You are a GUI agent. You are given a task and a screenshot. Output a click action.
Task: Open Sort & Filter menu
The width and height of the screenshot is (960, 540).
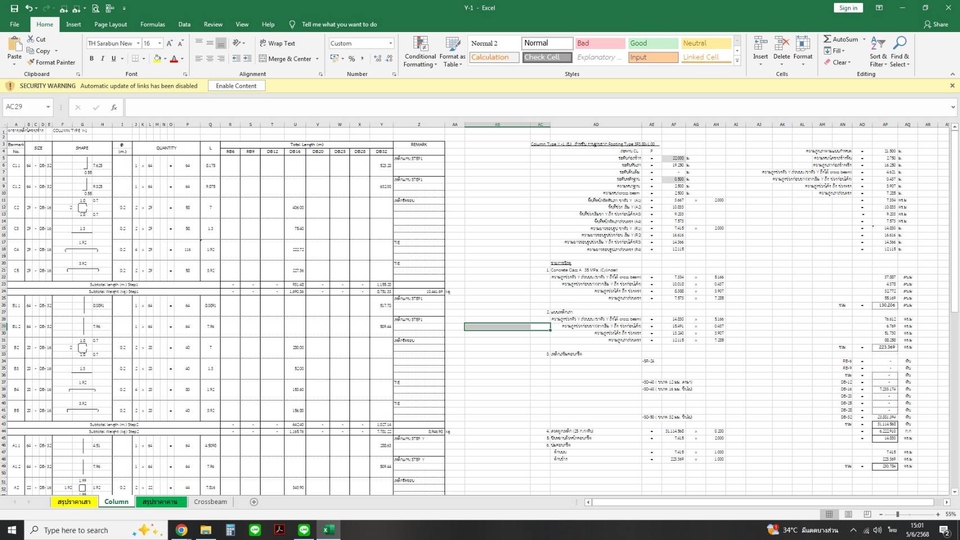(878, 51)
